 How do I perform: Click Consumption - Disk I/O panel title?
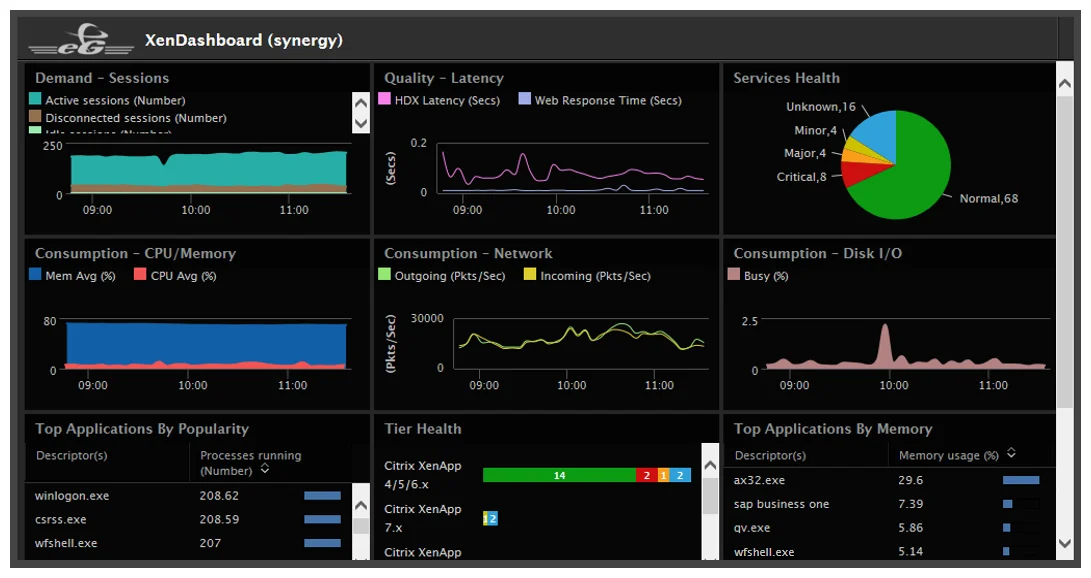click(818, 253)
